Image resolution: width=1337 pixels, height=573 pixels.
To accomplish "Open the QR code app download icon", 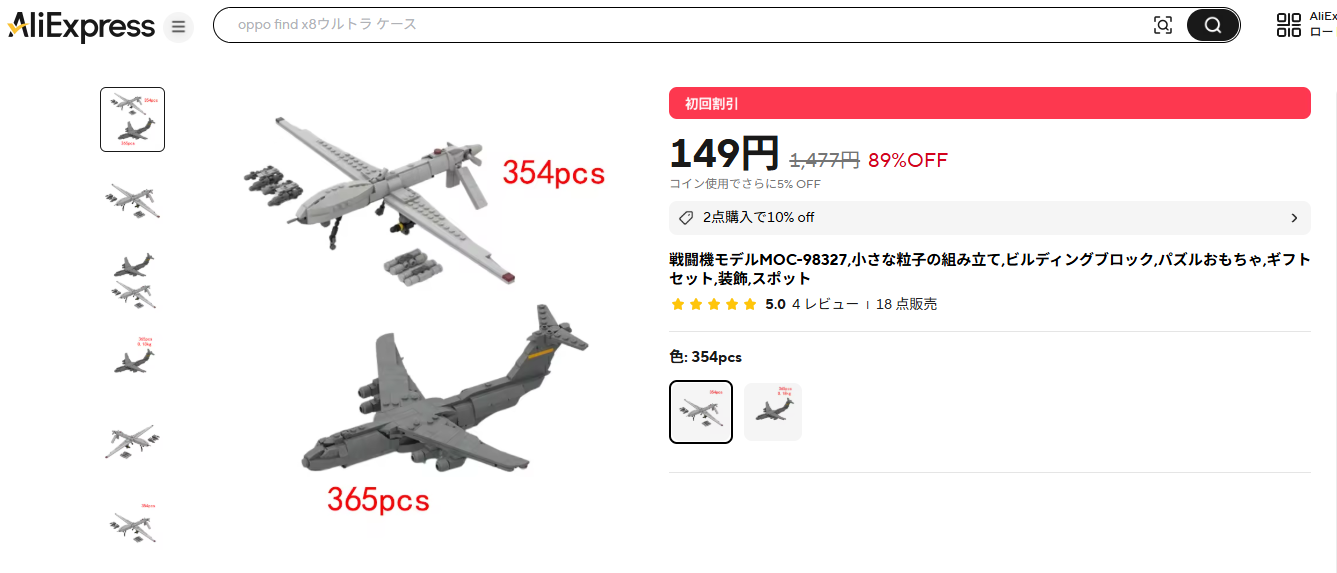I will point(1289,25).
